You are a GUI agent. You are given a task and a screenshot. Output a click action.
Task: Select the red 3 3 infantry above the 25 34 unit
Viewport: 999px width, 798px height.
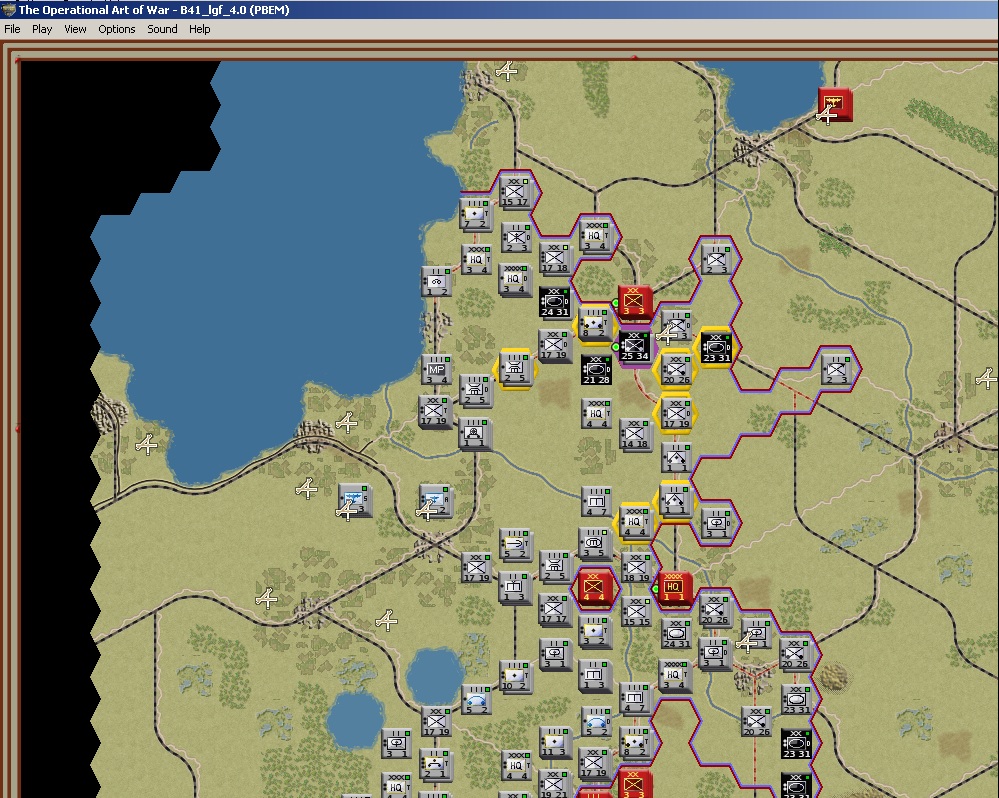pos(634,302)
